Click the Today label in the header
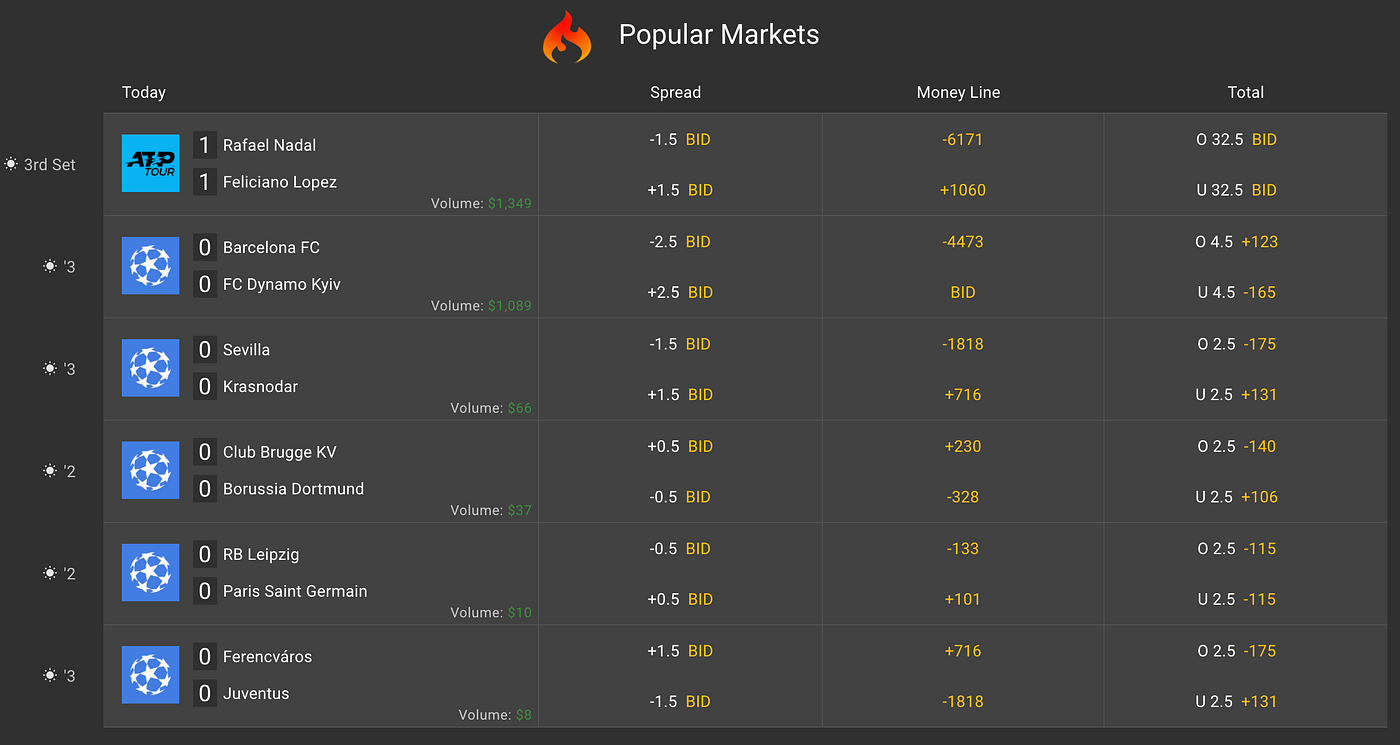This screenshot has height=745, width=1400. pos(143,92)
